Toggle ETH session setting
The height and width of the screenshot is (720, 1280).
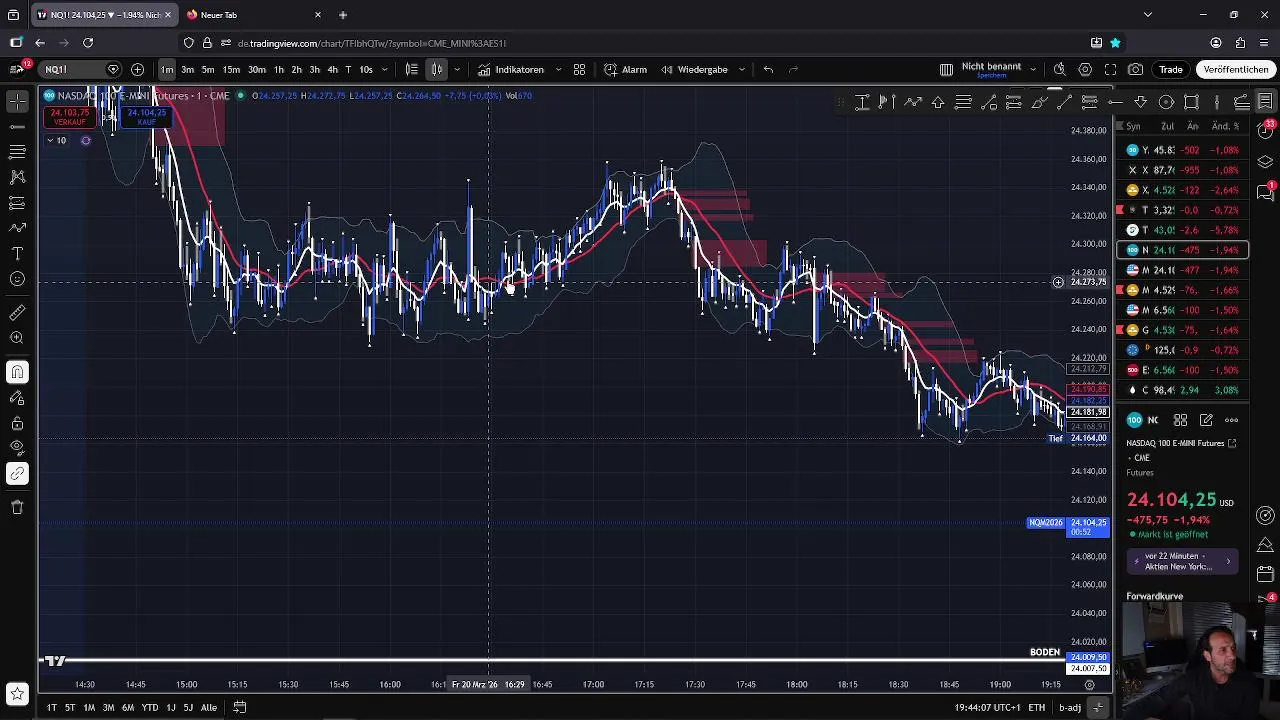click(1037, 707)
